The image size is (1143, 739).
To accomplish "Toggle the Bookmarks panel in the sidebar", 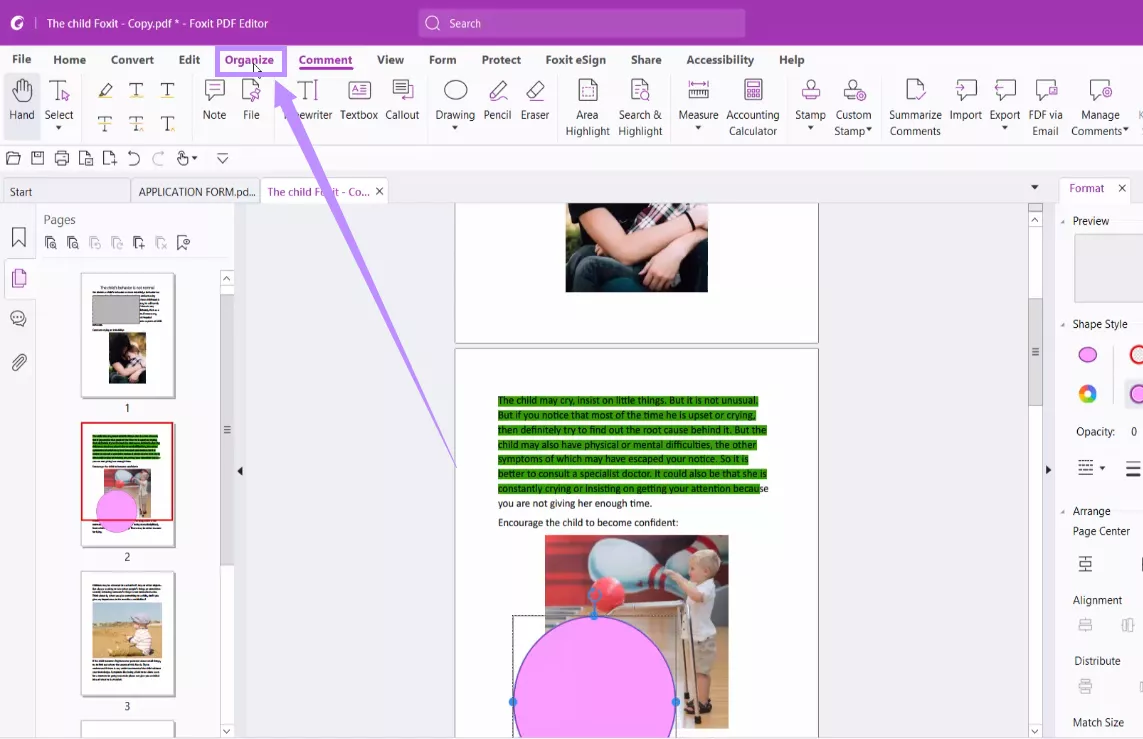I will tap(19, 238).
